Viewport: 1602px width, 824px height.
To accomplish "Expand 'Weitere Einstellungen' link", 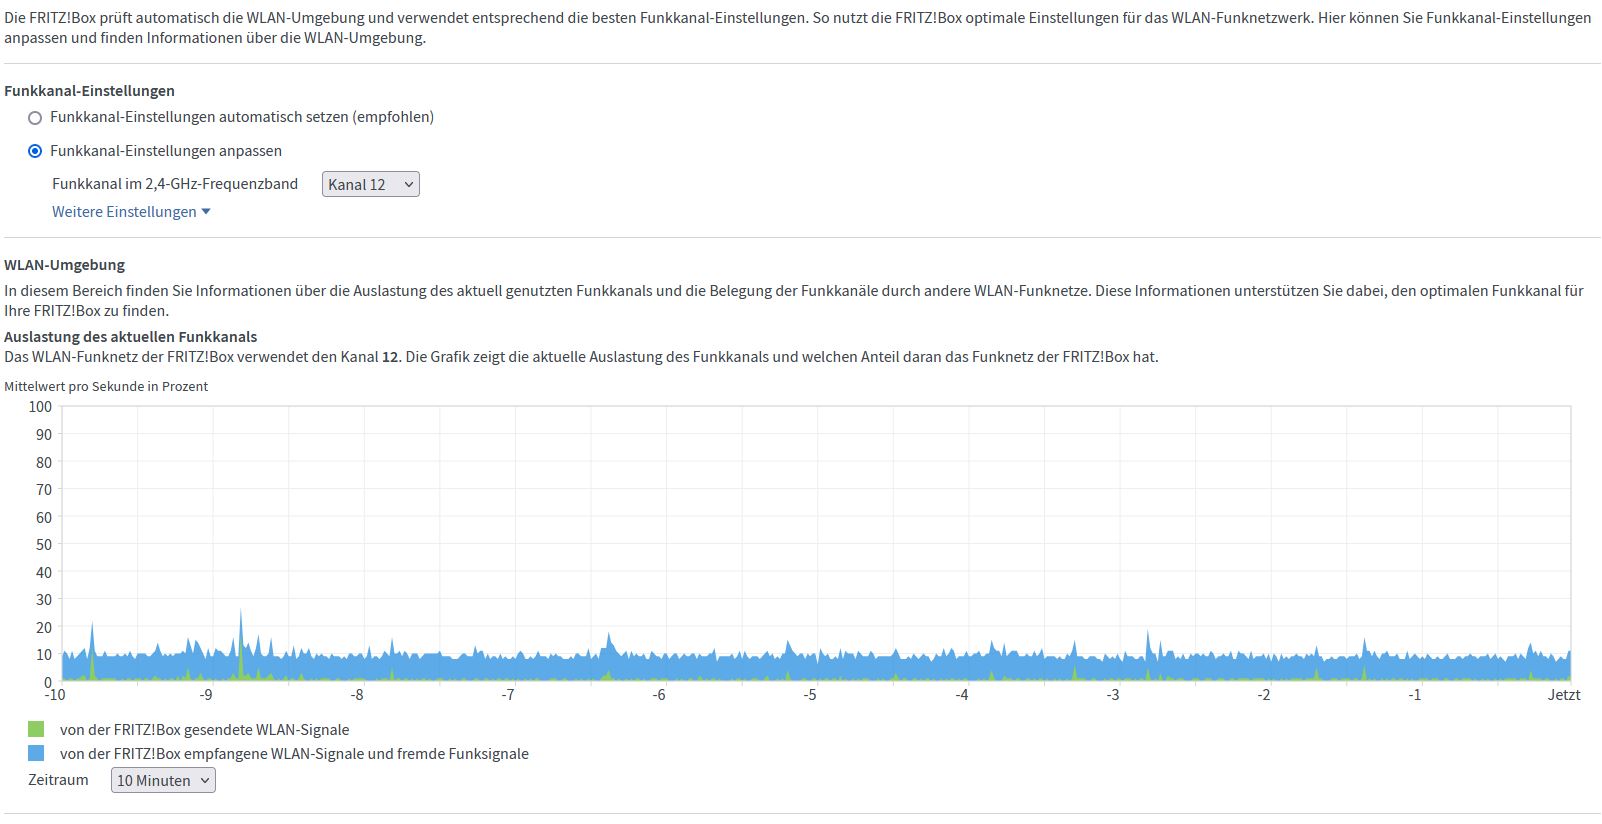I will [x=131, y=212].
